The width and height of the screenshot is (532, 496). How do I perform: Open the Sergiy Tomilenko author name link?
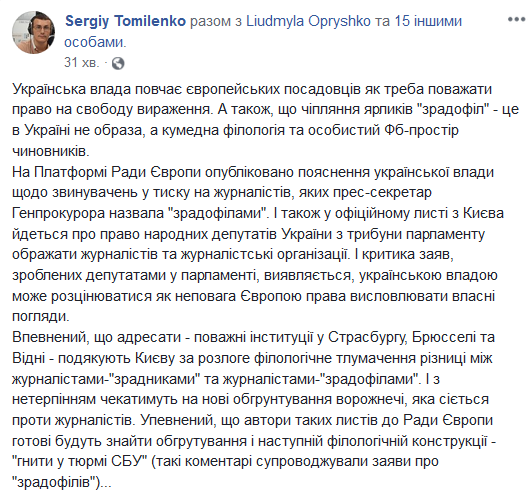(x=125, y=21)
